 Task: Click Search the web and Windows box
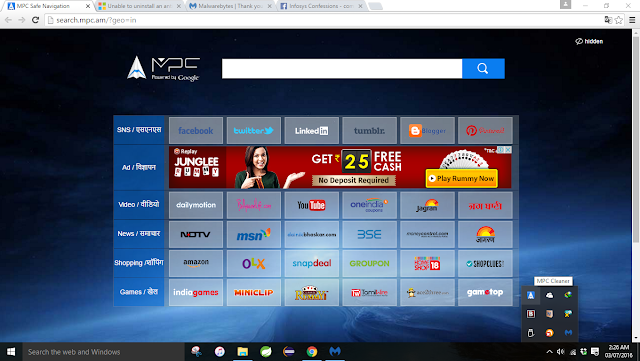104,352
